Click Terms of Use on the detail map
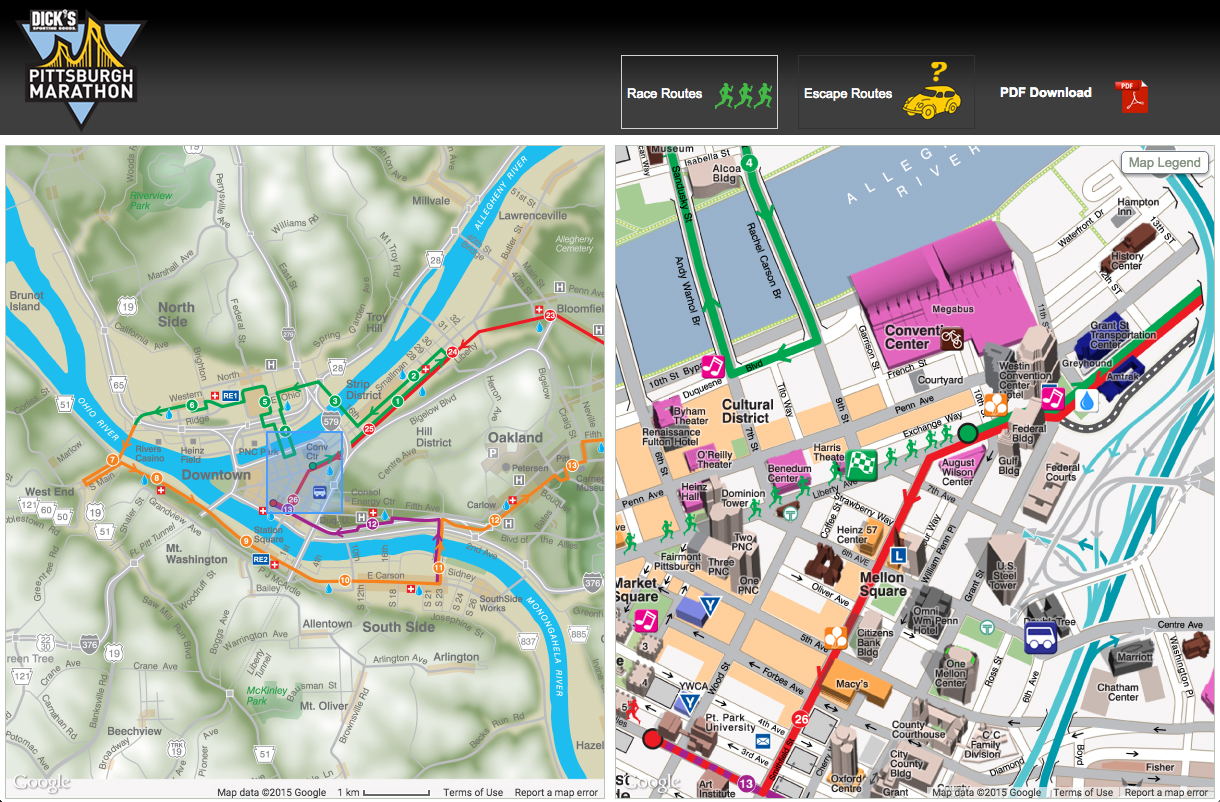Image resolution: width=1220 pixels, height=802 pixels. (x=1082, y=792)
